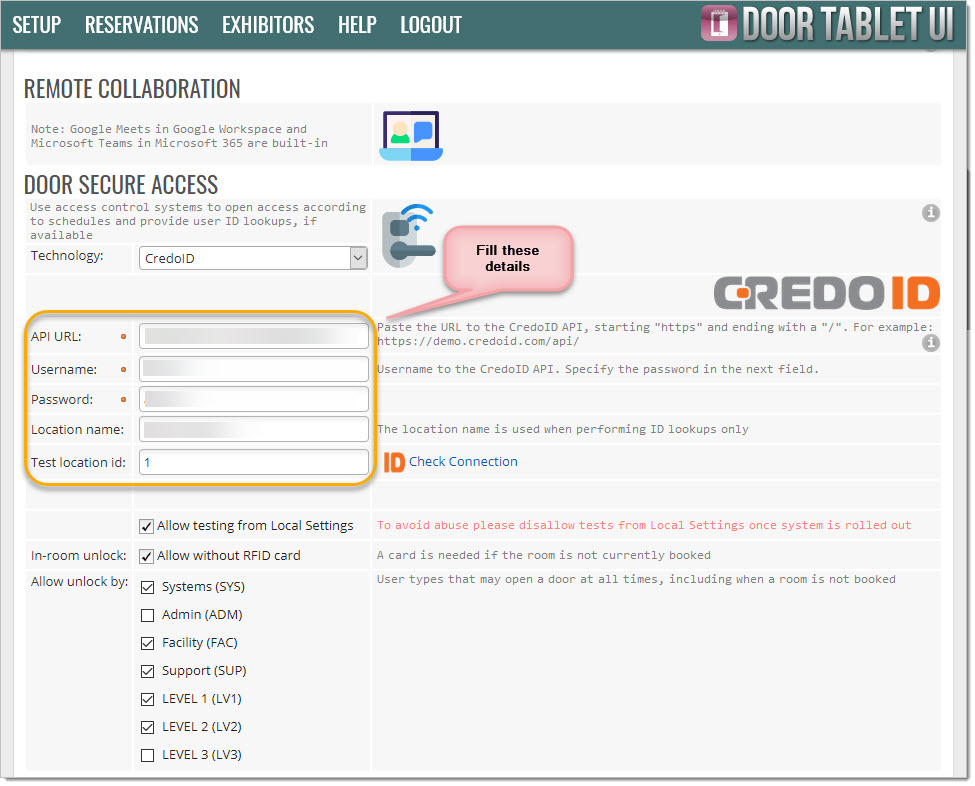Click the example URL https://demo.credoid.com/api/

478,341
